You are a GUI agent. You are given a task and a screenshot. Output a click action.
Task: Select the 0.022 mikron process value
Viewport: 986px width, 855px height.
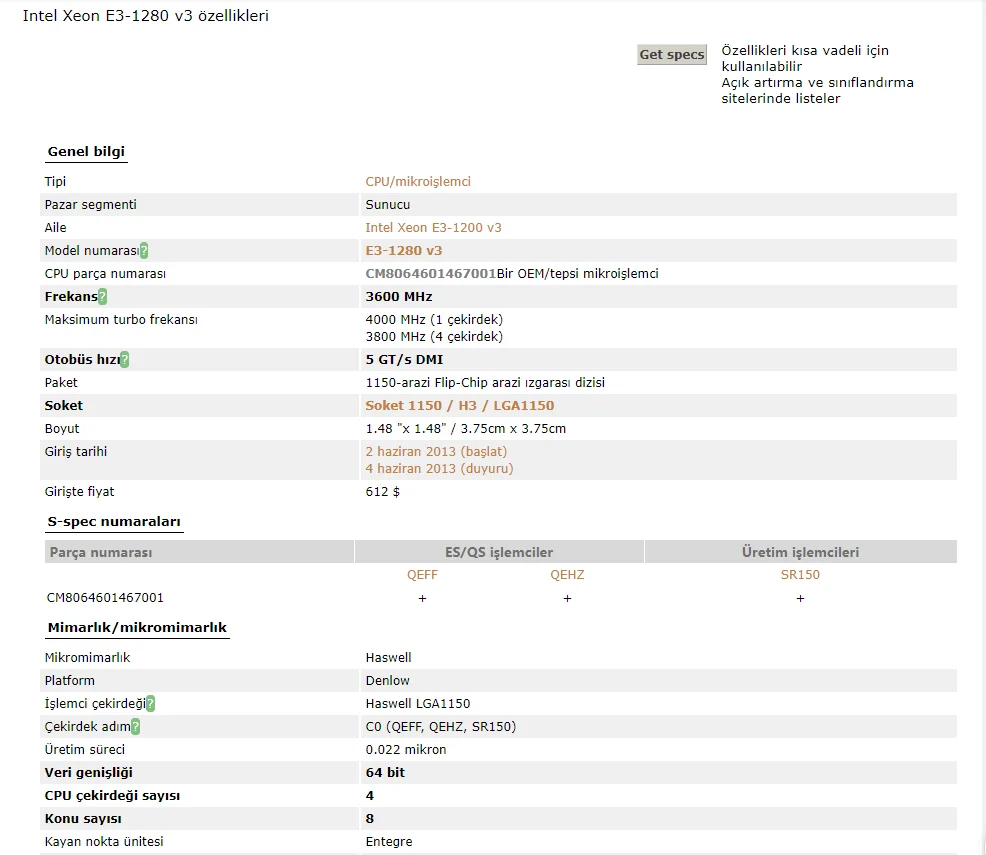[x=406, y=750]
